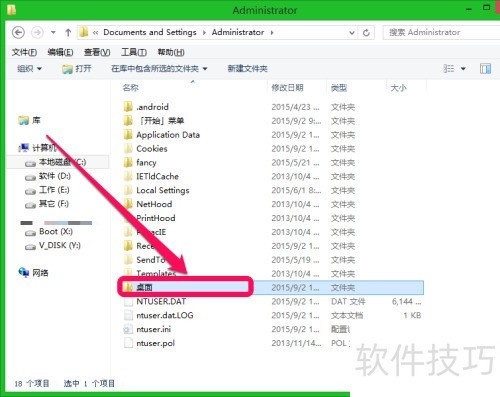The image size is (500, 397).
Task: Click the 新建文件夹 button
Action: [x=247, y=69]
